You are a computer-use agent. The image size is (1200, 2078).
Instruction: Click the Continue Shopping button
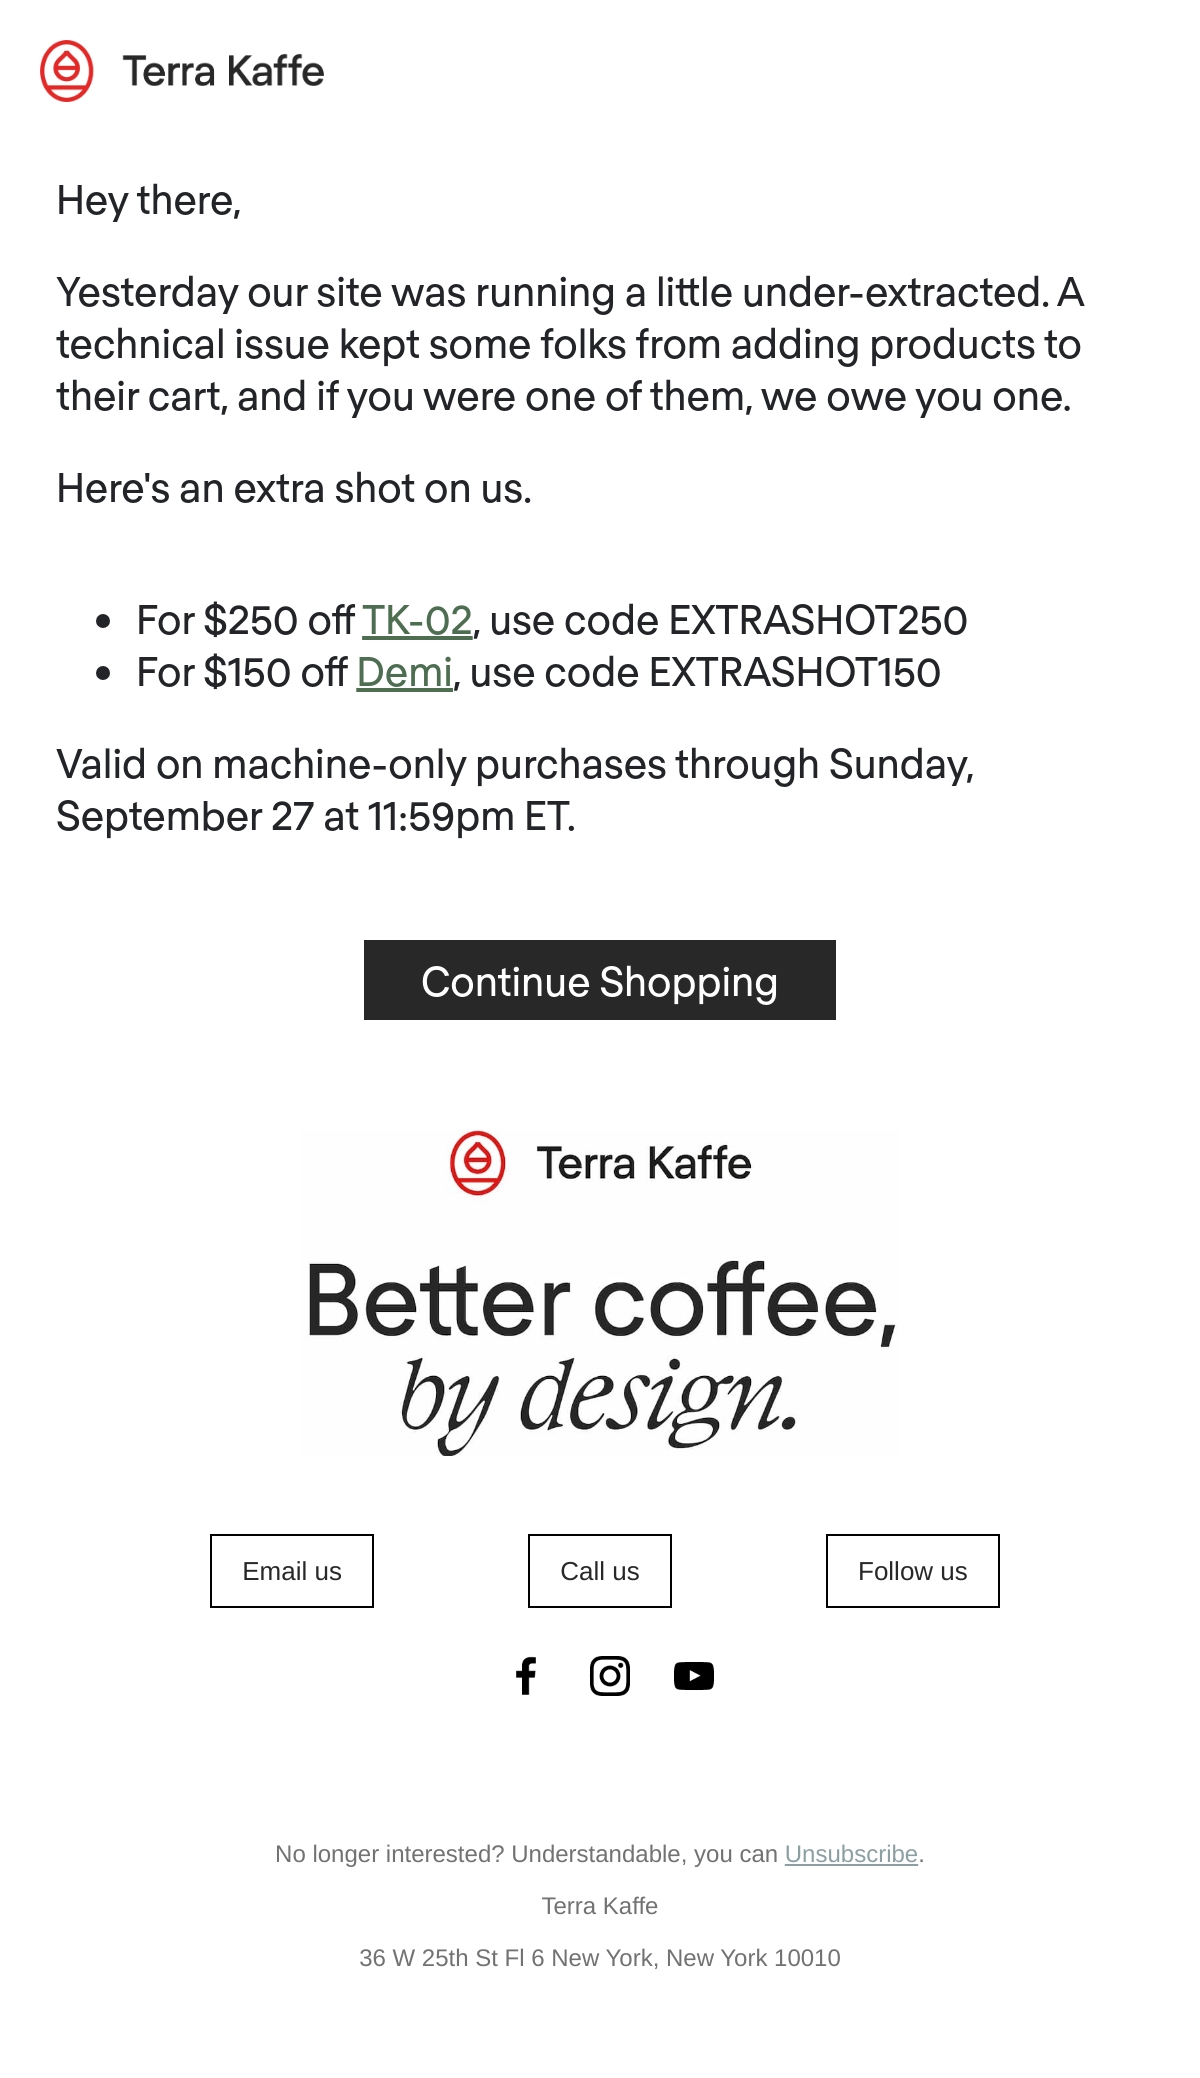click(600, 980)
